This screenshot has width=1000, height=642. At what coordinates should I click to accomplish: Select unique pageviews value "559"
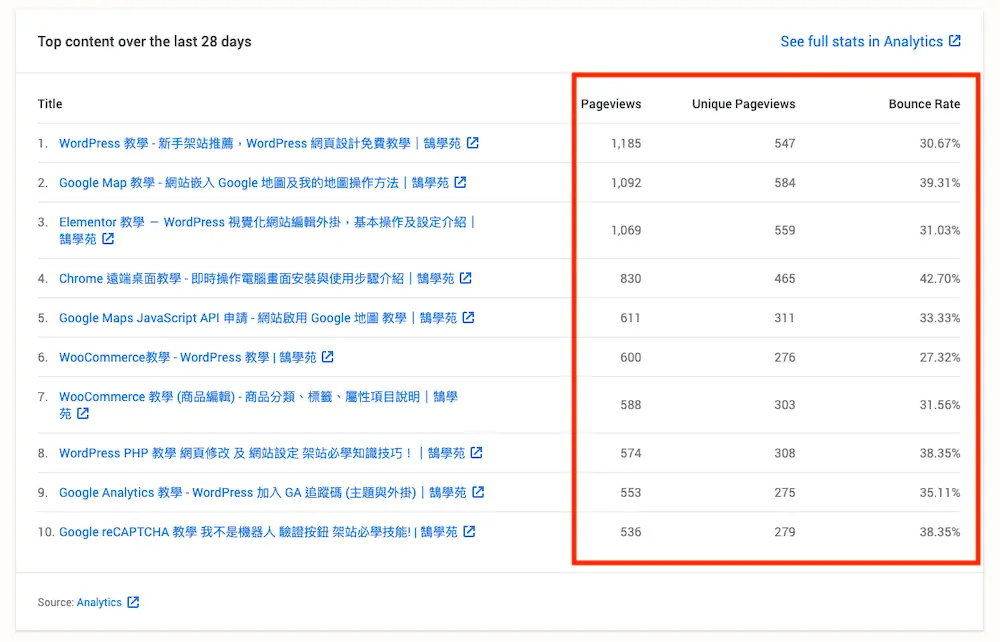(x=785, y=230)
